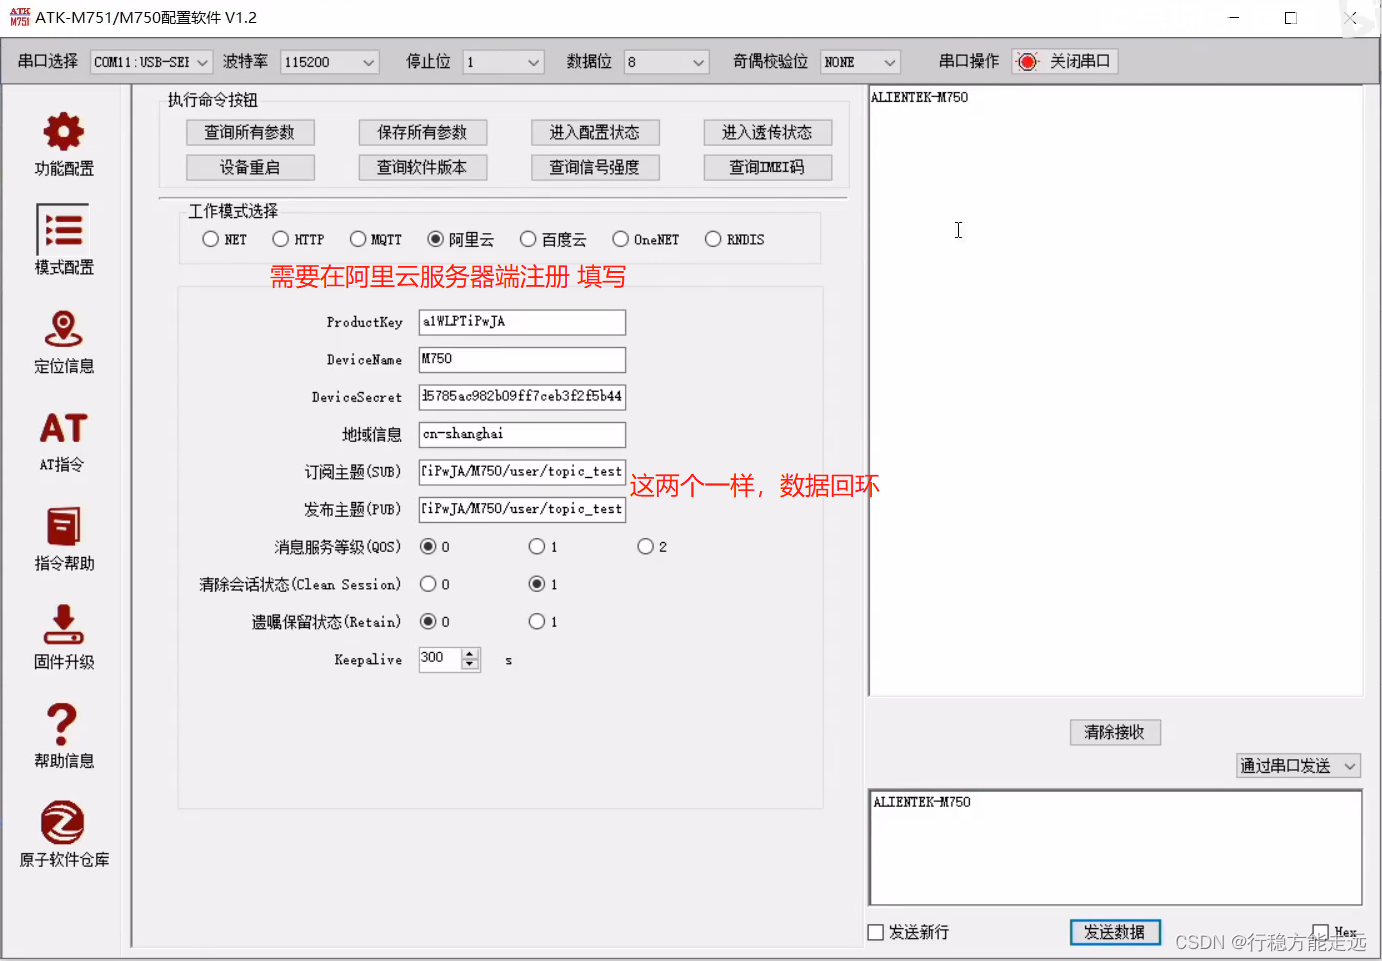Select the RNDIS work mode

pos(713,239)
